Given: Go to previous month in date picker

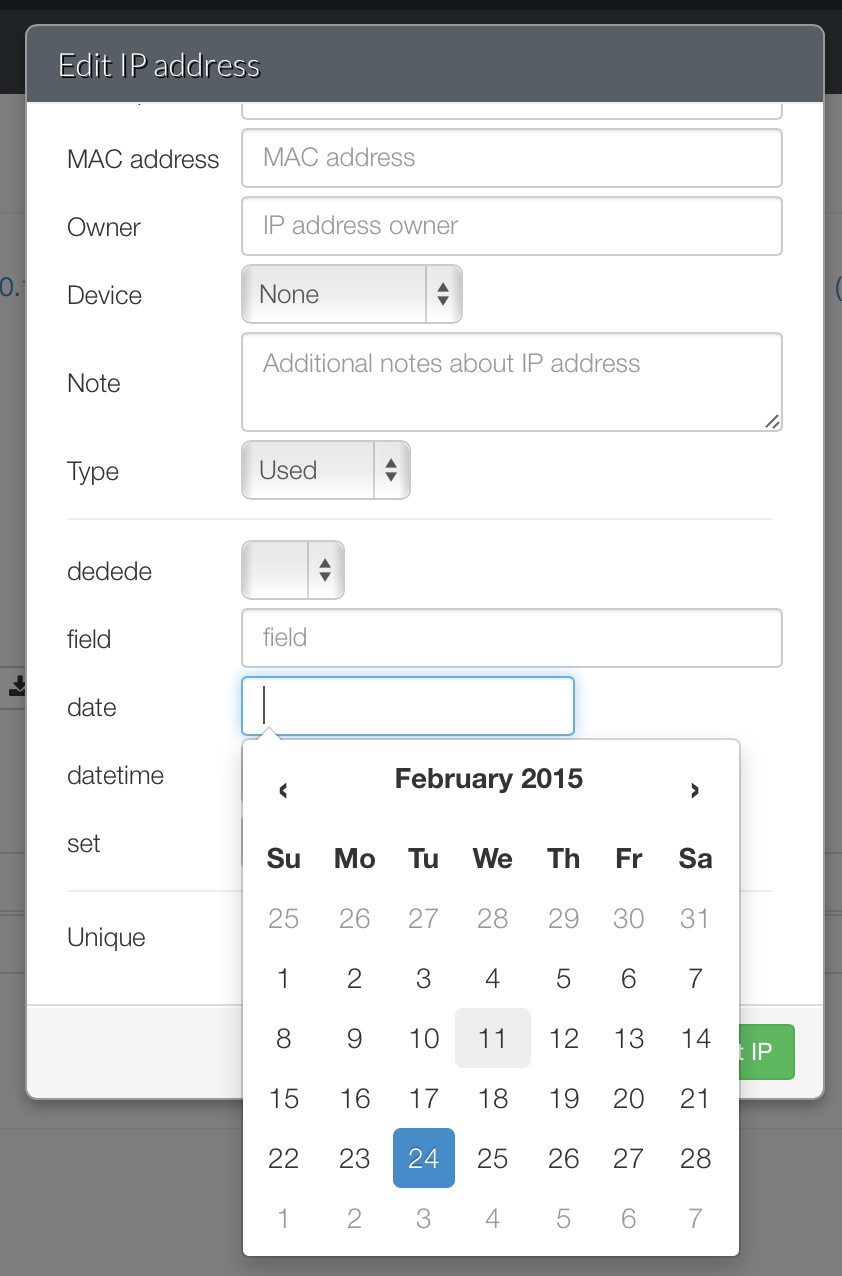Looking at the screenshot, I should pos(284,791).
